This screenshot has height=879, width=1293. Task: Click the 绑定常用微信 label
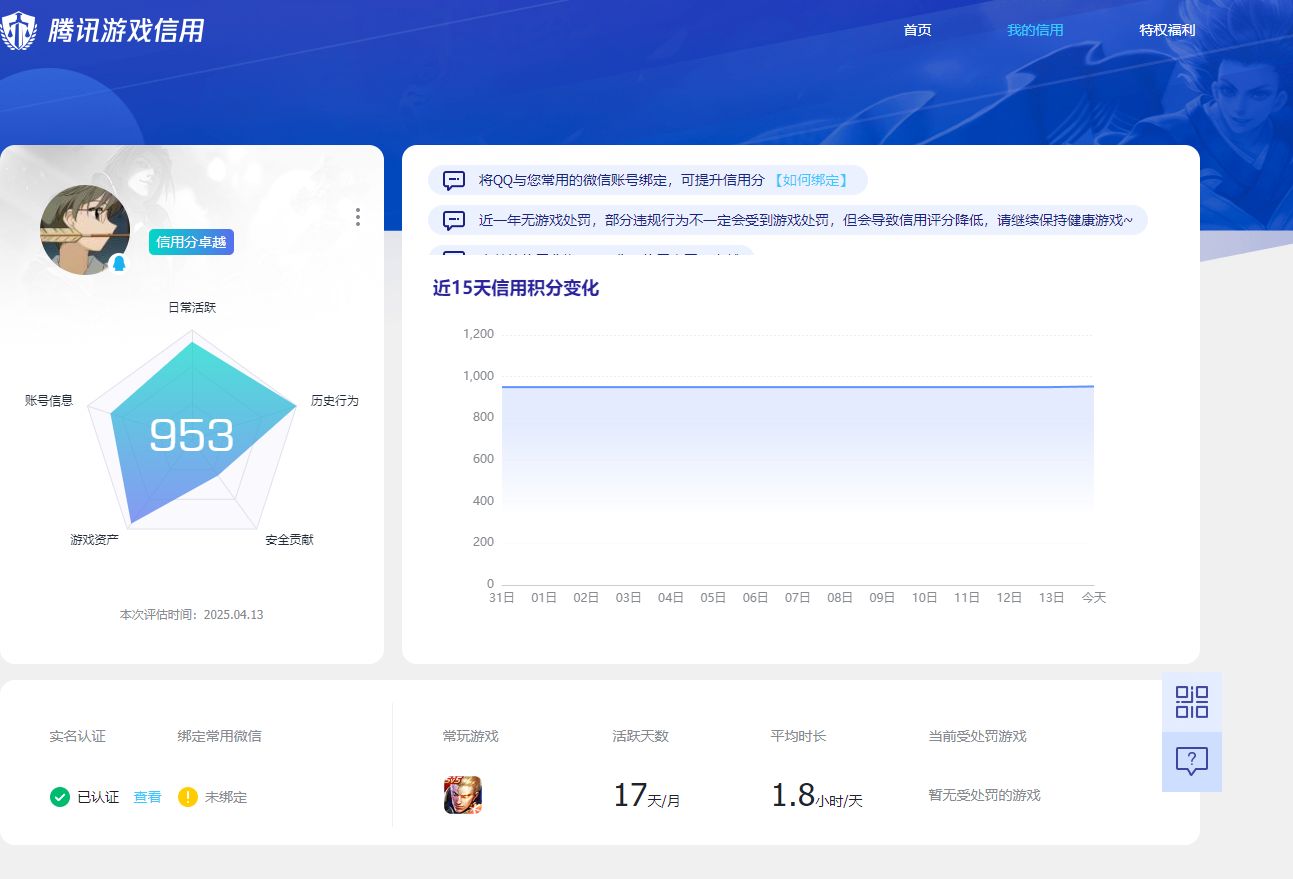tap(220, 737)
